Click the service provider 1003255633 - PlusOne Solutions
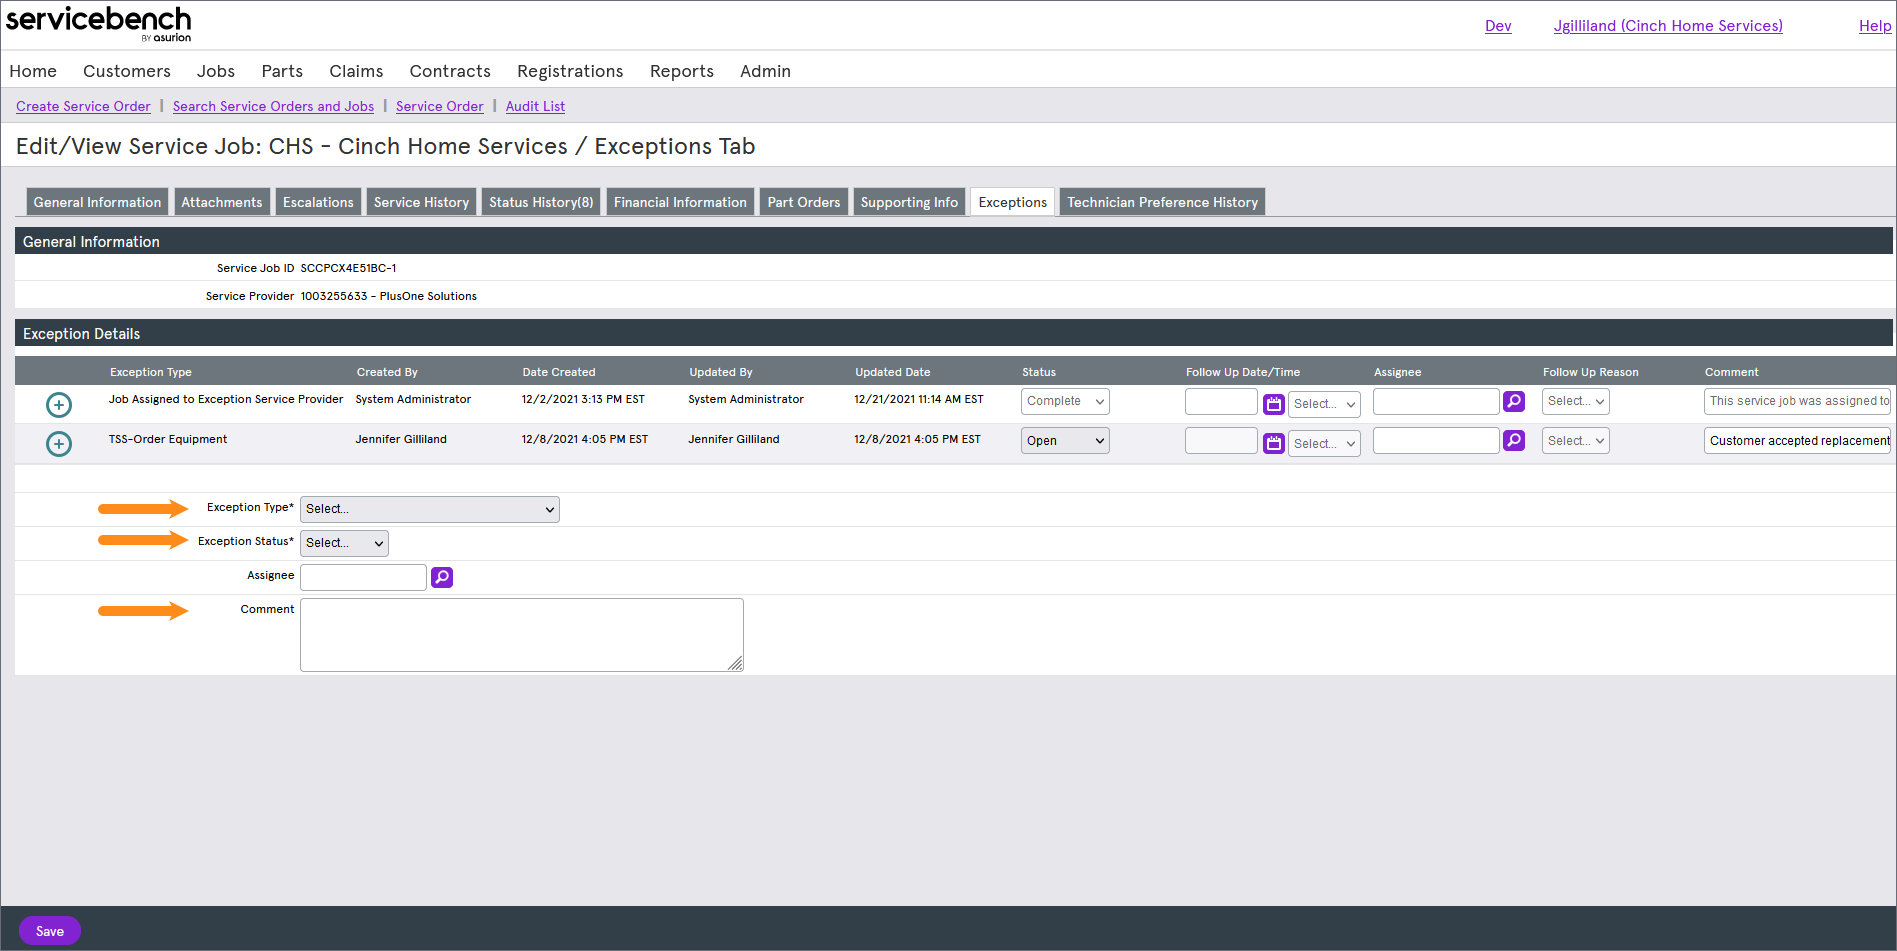The width and height of the screenshot is (1897, 951). coord(388,296)
